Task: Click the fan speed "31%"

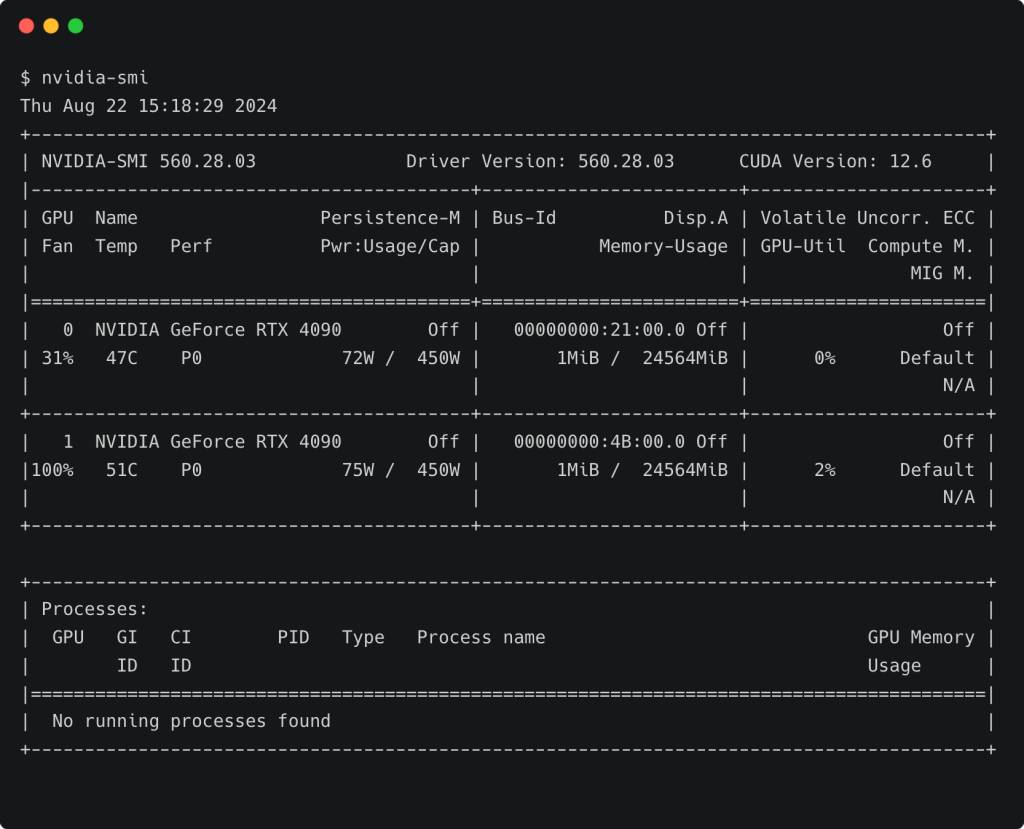Action: tap(57, 358)
